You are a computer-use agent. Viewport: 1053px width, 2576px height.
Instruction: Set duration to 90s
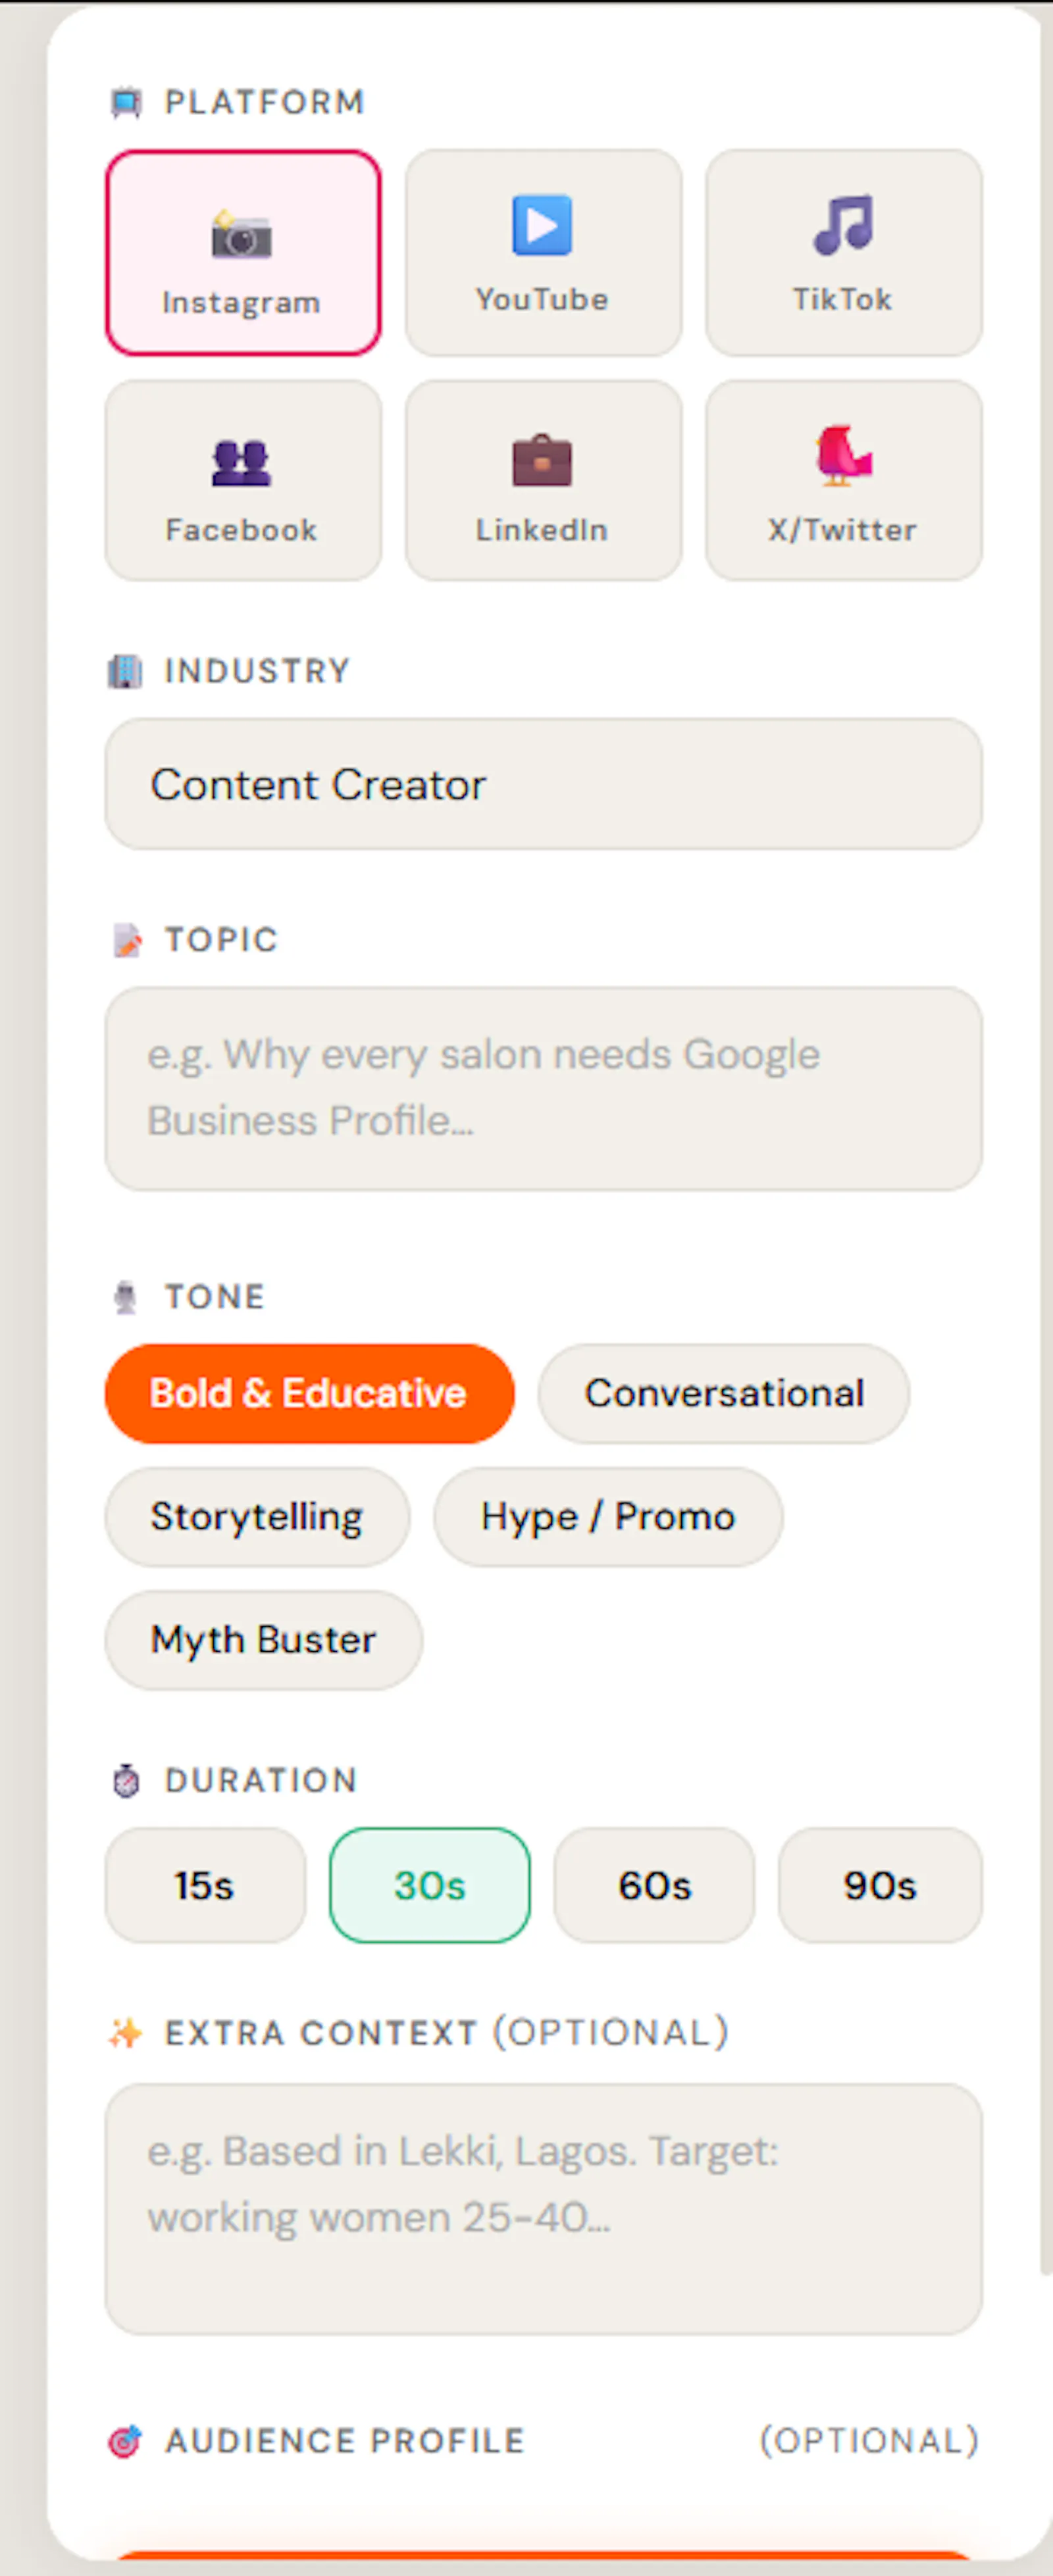(x=880, y=1886)
